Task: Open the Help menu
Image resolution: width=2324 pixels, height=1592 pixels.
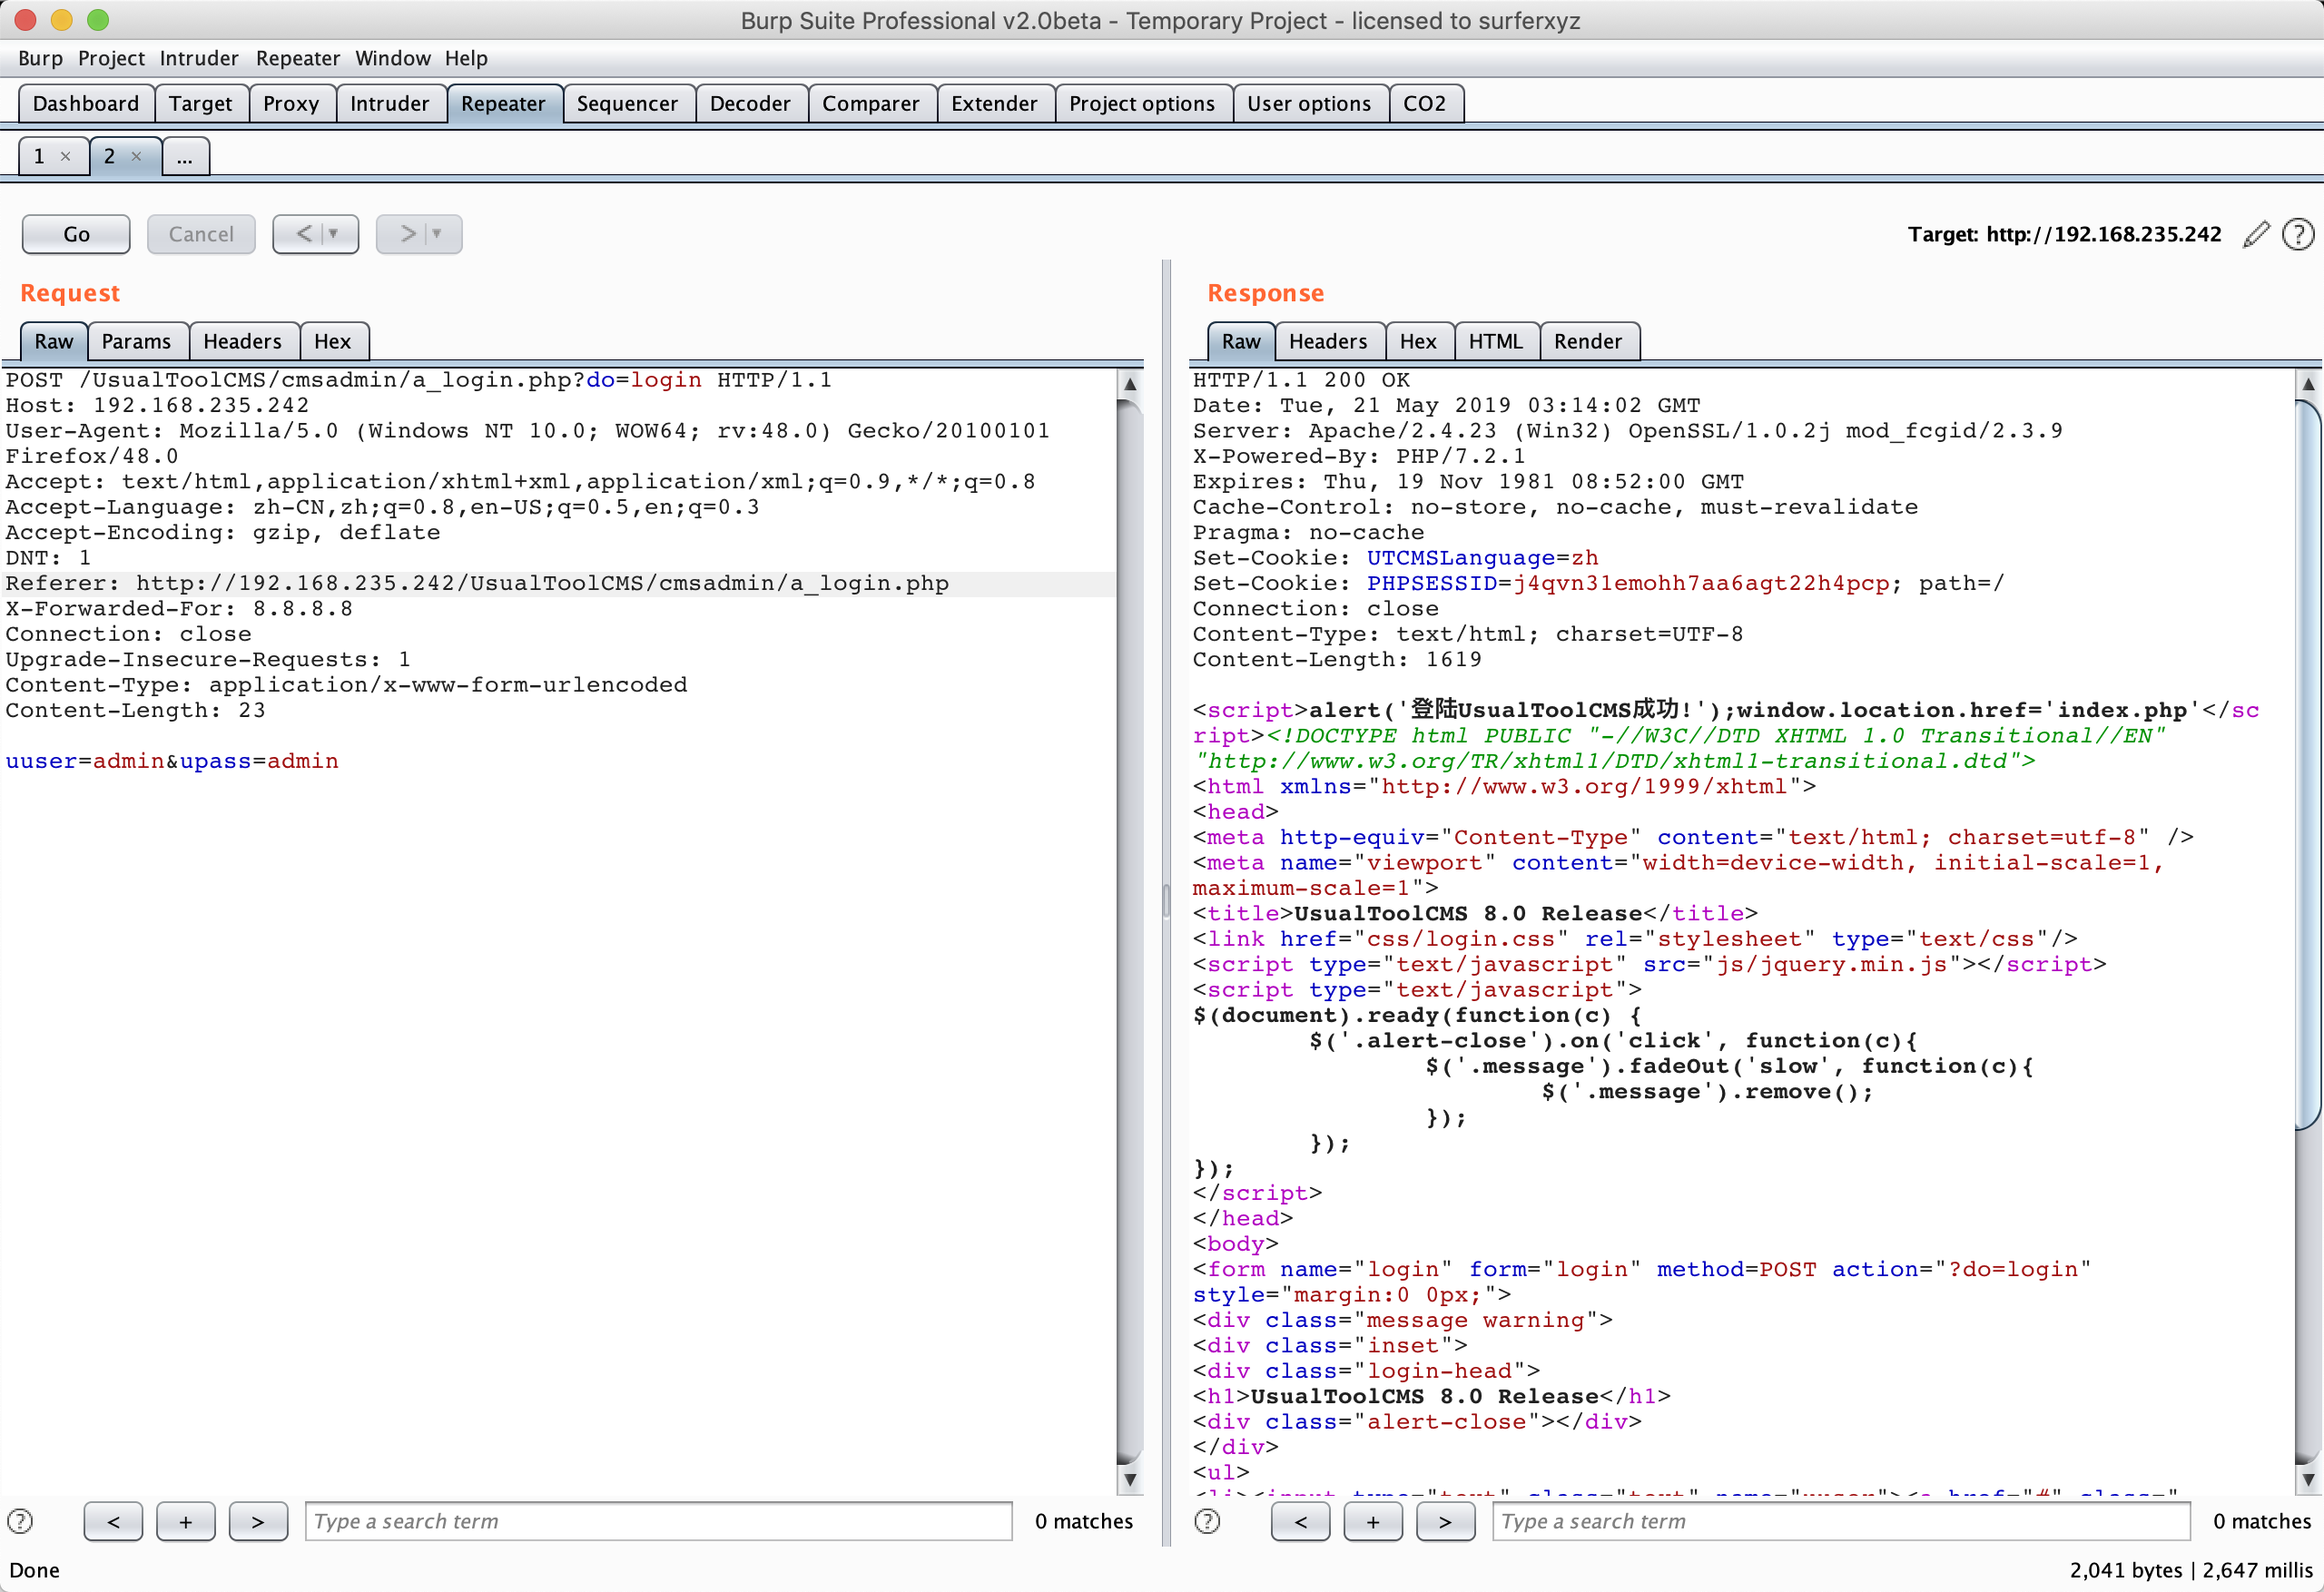Action: coord(466,58)
